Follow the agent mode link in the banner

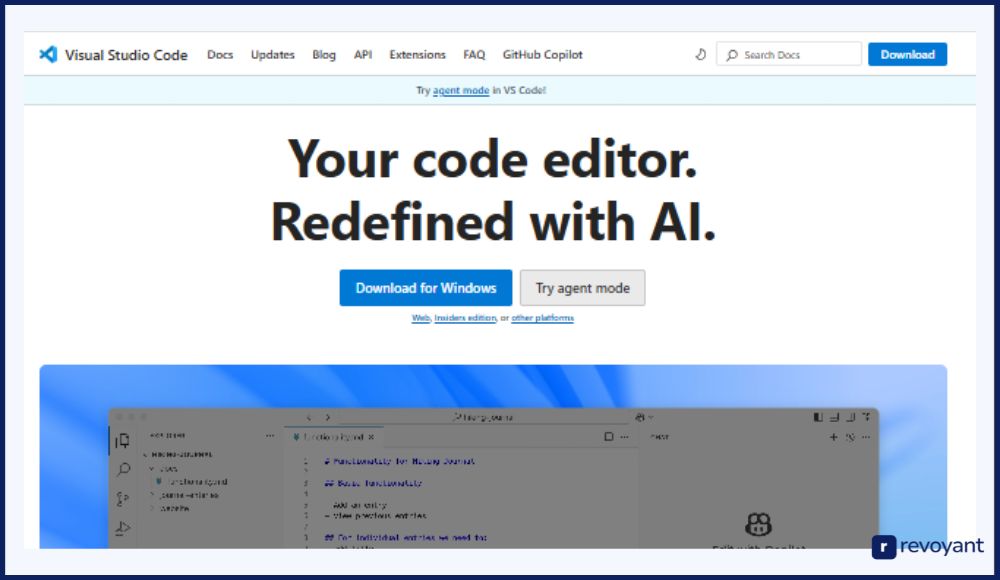461,91
